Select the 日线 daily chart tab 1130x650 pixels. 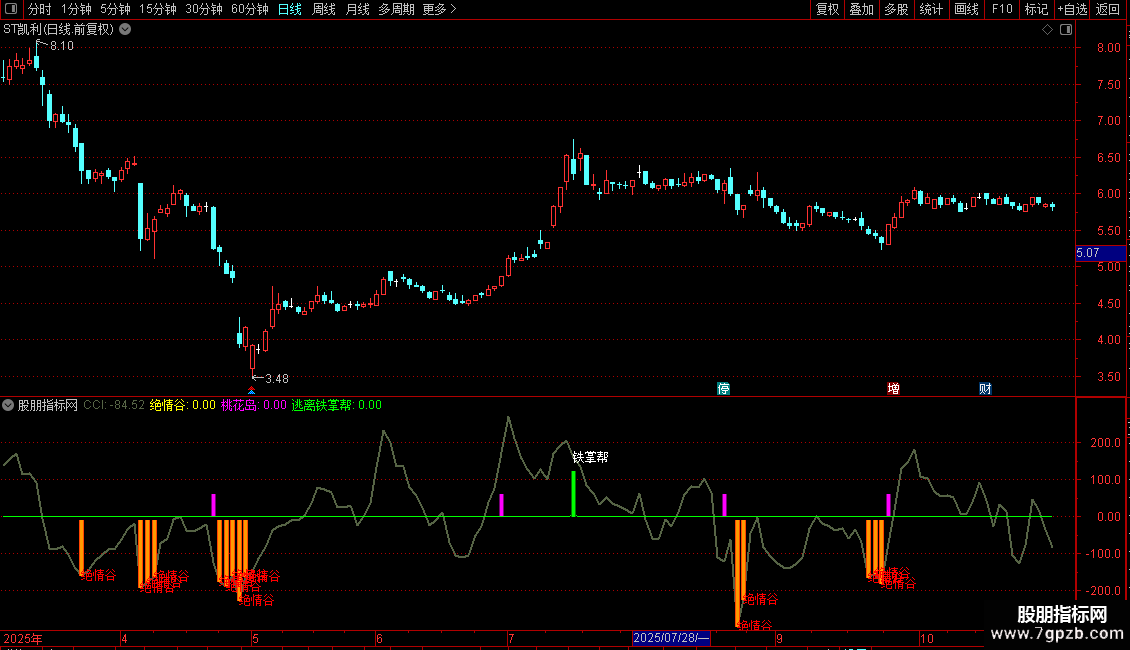pos(290,9)
